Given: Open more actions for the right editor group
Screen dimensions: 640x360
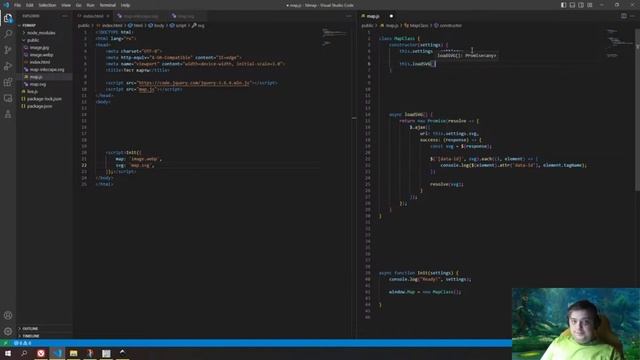Looking at the screenshot, I should pyautogui.click(x=633, y=16).
